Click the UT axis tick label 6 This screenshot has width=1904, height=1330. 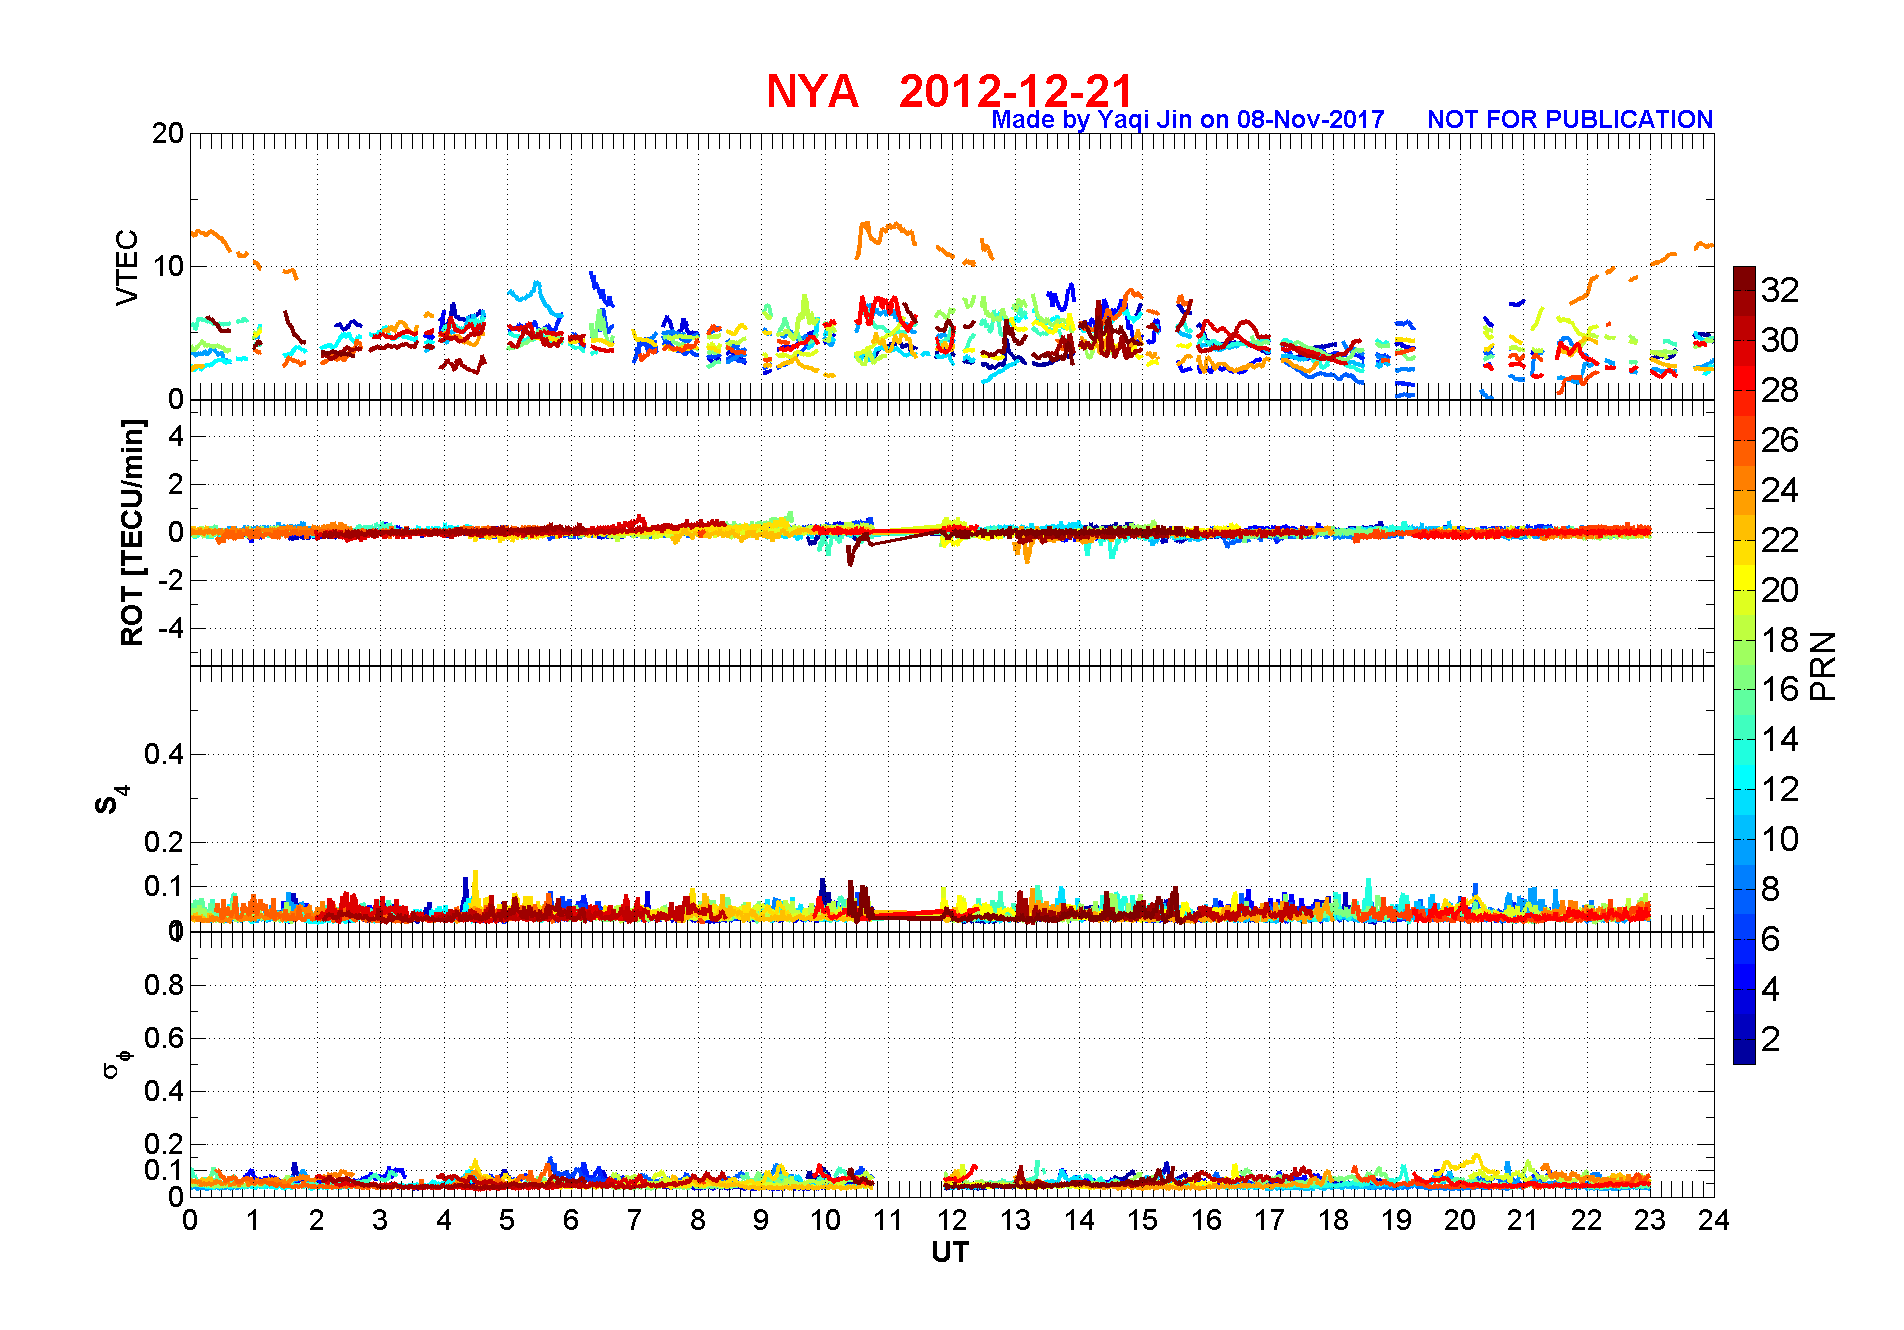(x=571, y=1220)
